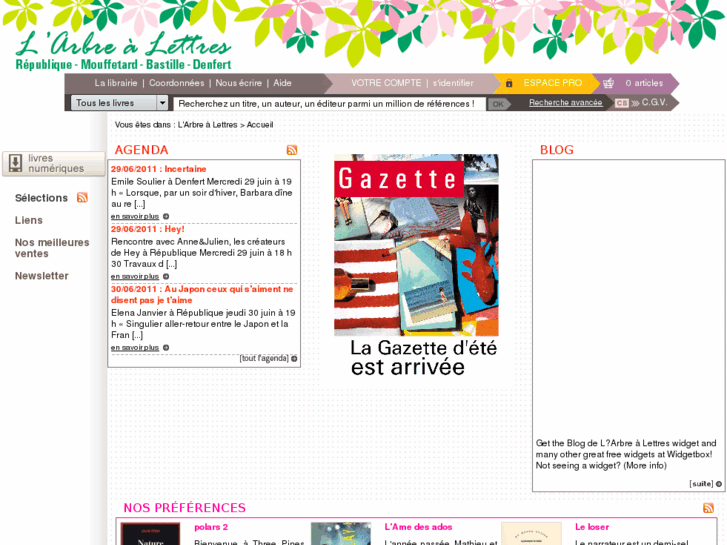Click La Gazette d'été est arrivée caption
Image resolution: width=727 pixels, height=545 pixels.
pos(423,358)
